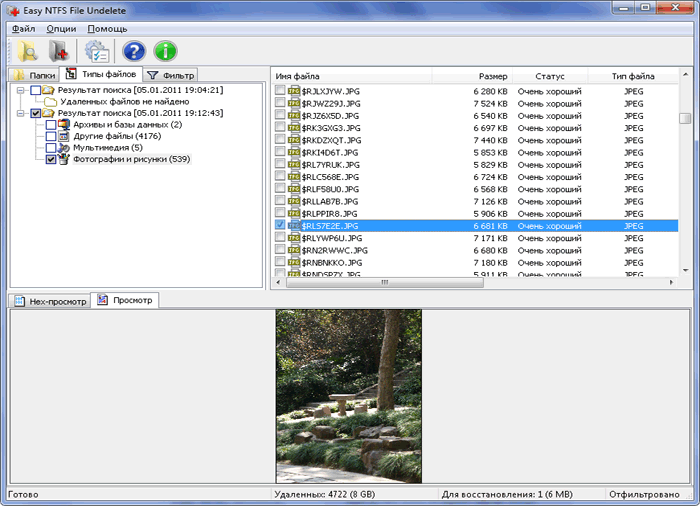The image size is (700, 506).
Task: Sort by the Статус column header
Action: (x=550, y=76)
